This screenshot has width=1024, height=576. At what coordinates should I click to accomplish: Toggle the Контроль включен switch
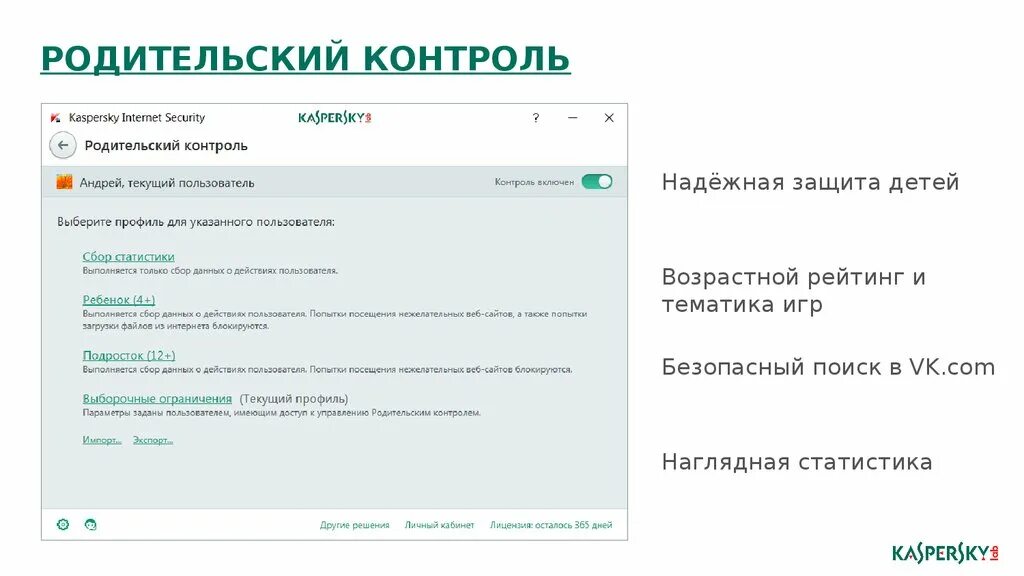point(597,182)
